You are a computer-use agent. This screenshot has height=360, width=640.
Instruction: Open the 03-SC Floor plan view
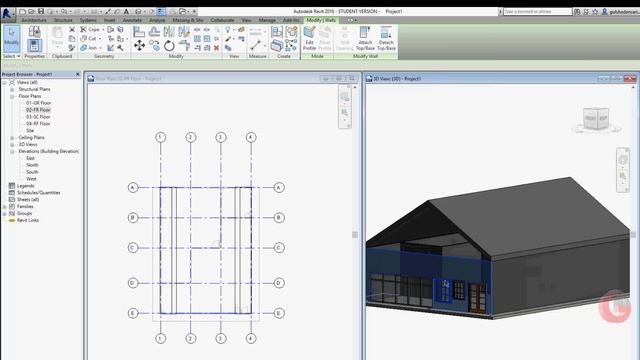(x=38, y=117)
